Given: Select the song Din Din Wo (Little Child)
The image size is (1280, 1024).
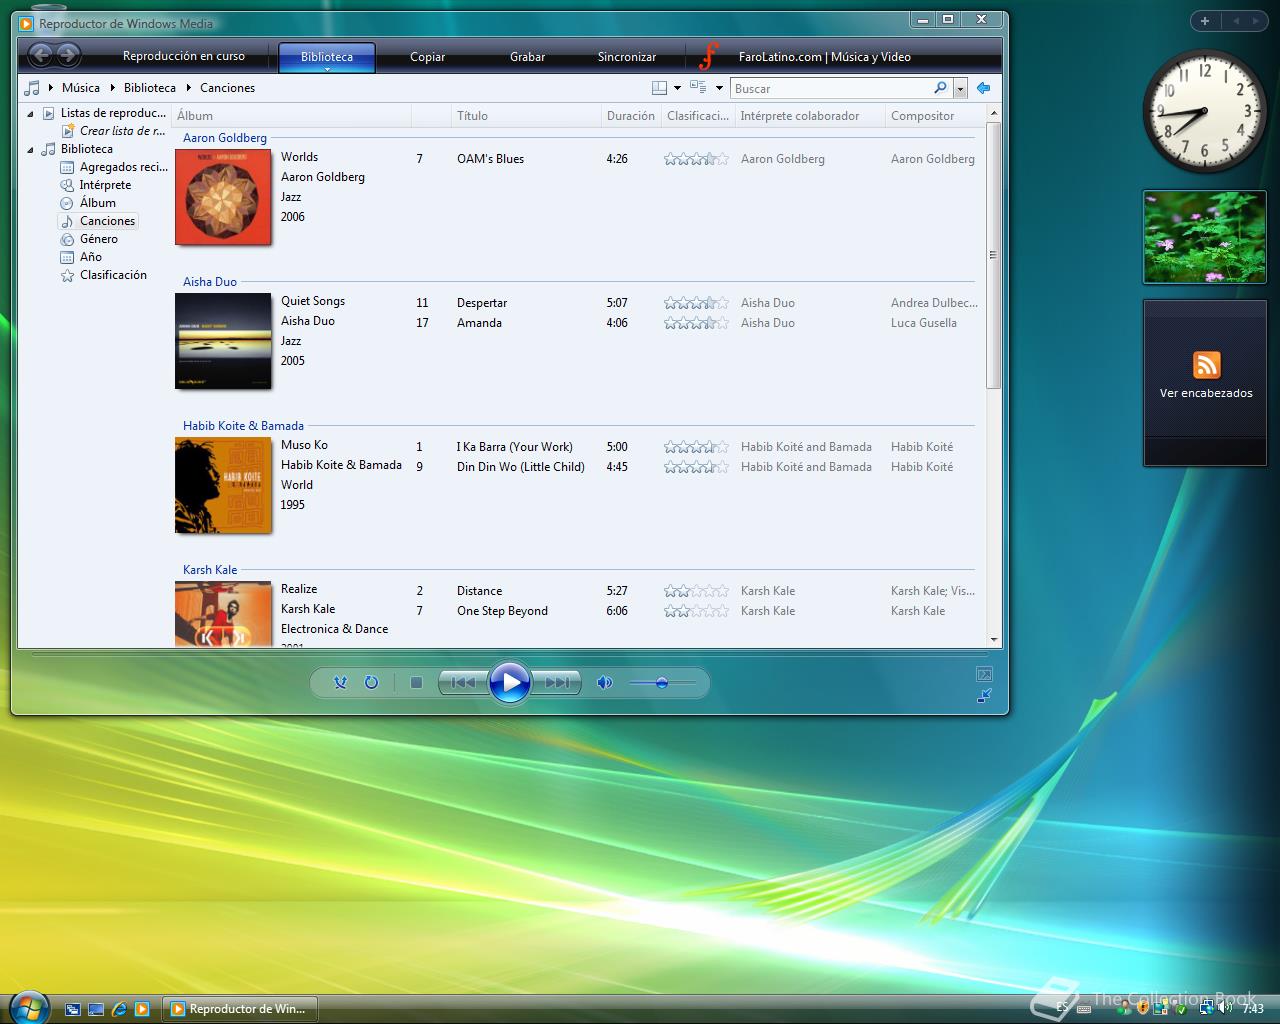Looking at the screenshot, I should point(521,467).
